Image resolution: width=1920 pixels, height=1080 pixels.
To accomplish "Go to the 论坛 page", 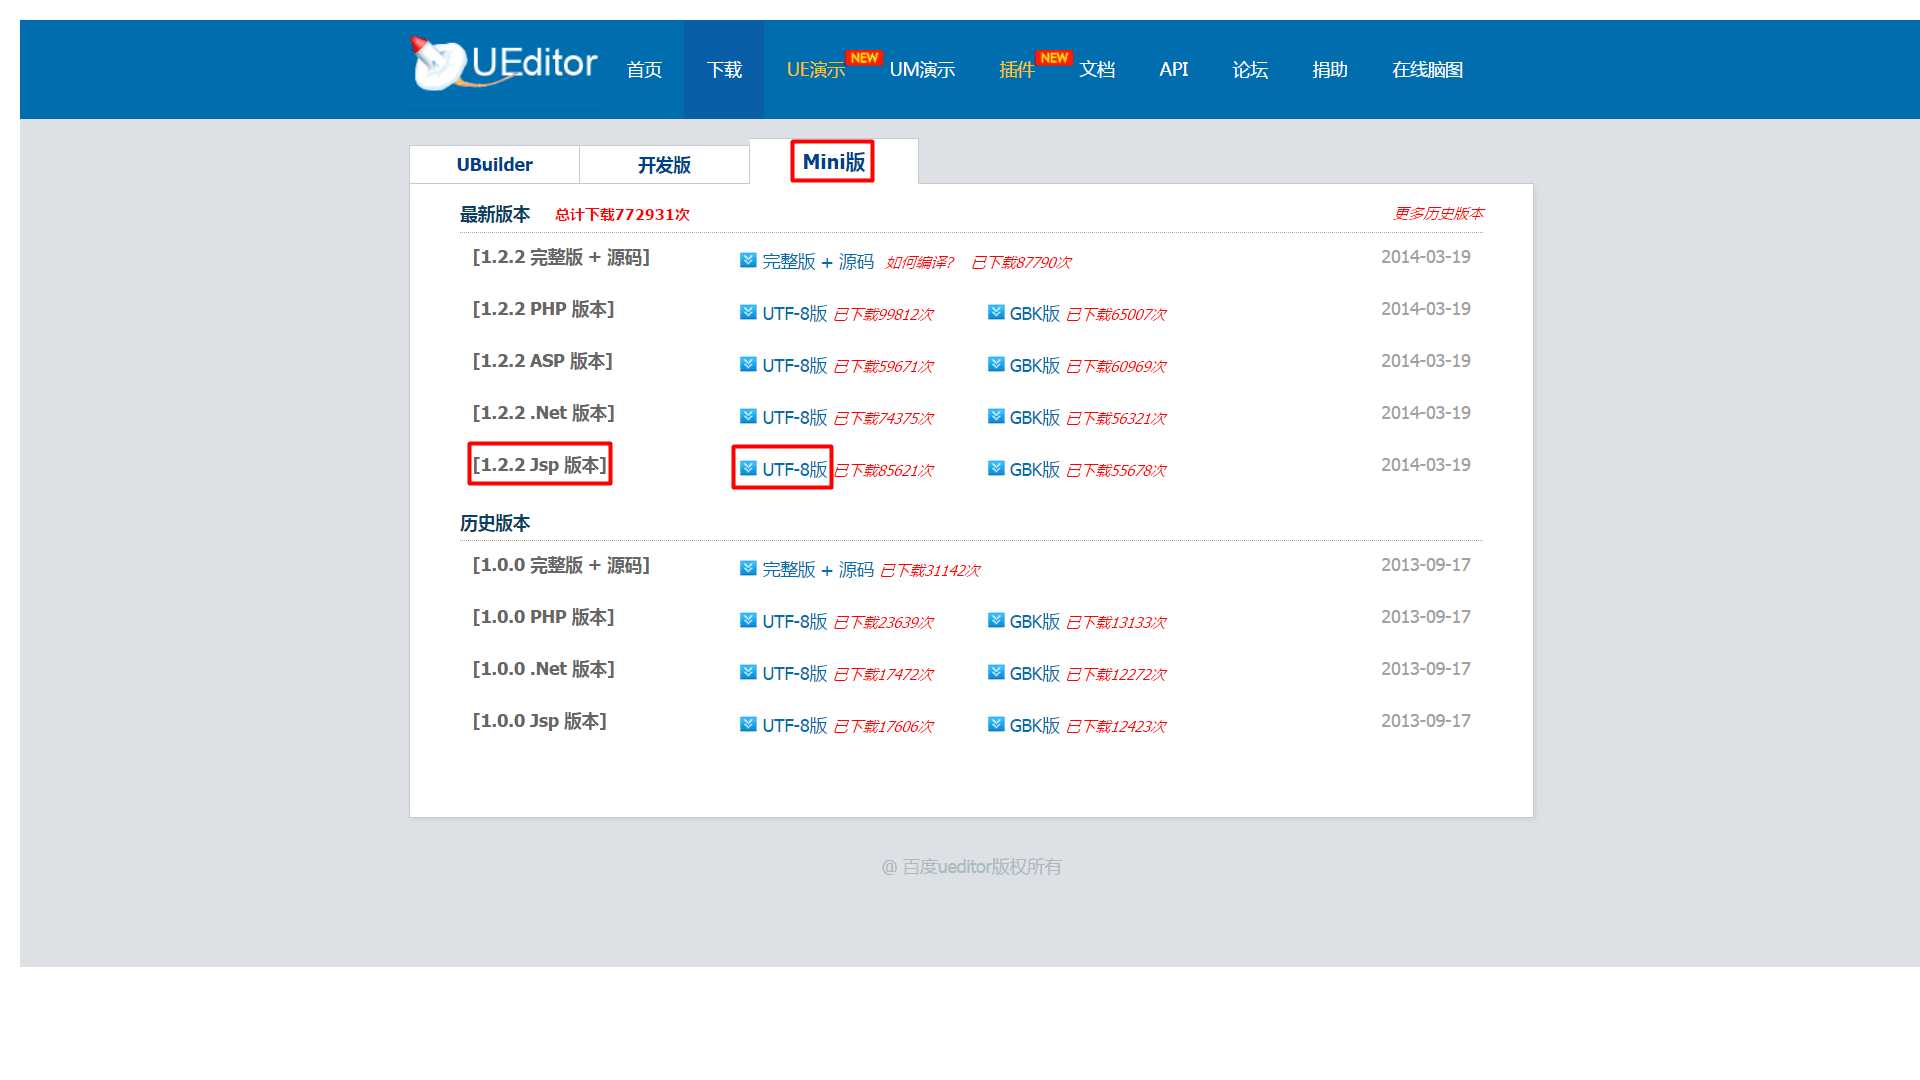I will coord(1250,70).
